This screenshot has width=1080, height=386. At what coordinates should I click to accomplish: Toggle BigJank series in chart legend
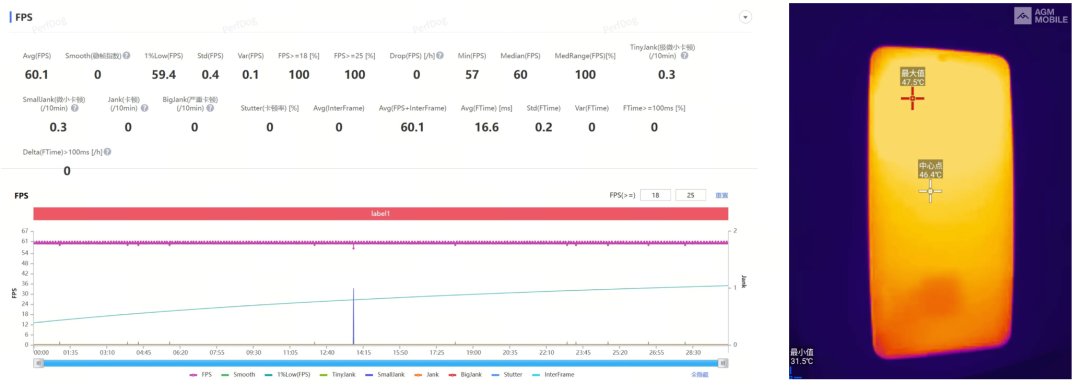pos(464,374)
